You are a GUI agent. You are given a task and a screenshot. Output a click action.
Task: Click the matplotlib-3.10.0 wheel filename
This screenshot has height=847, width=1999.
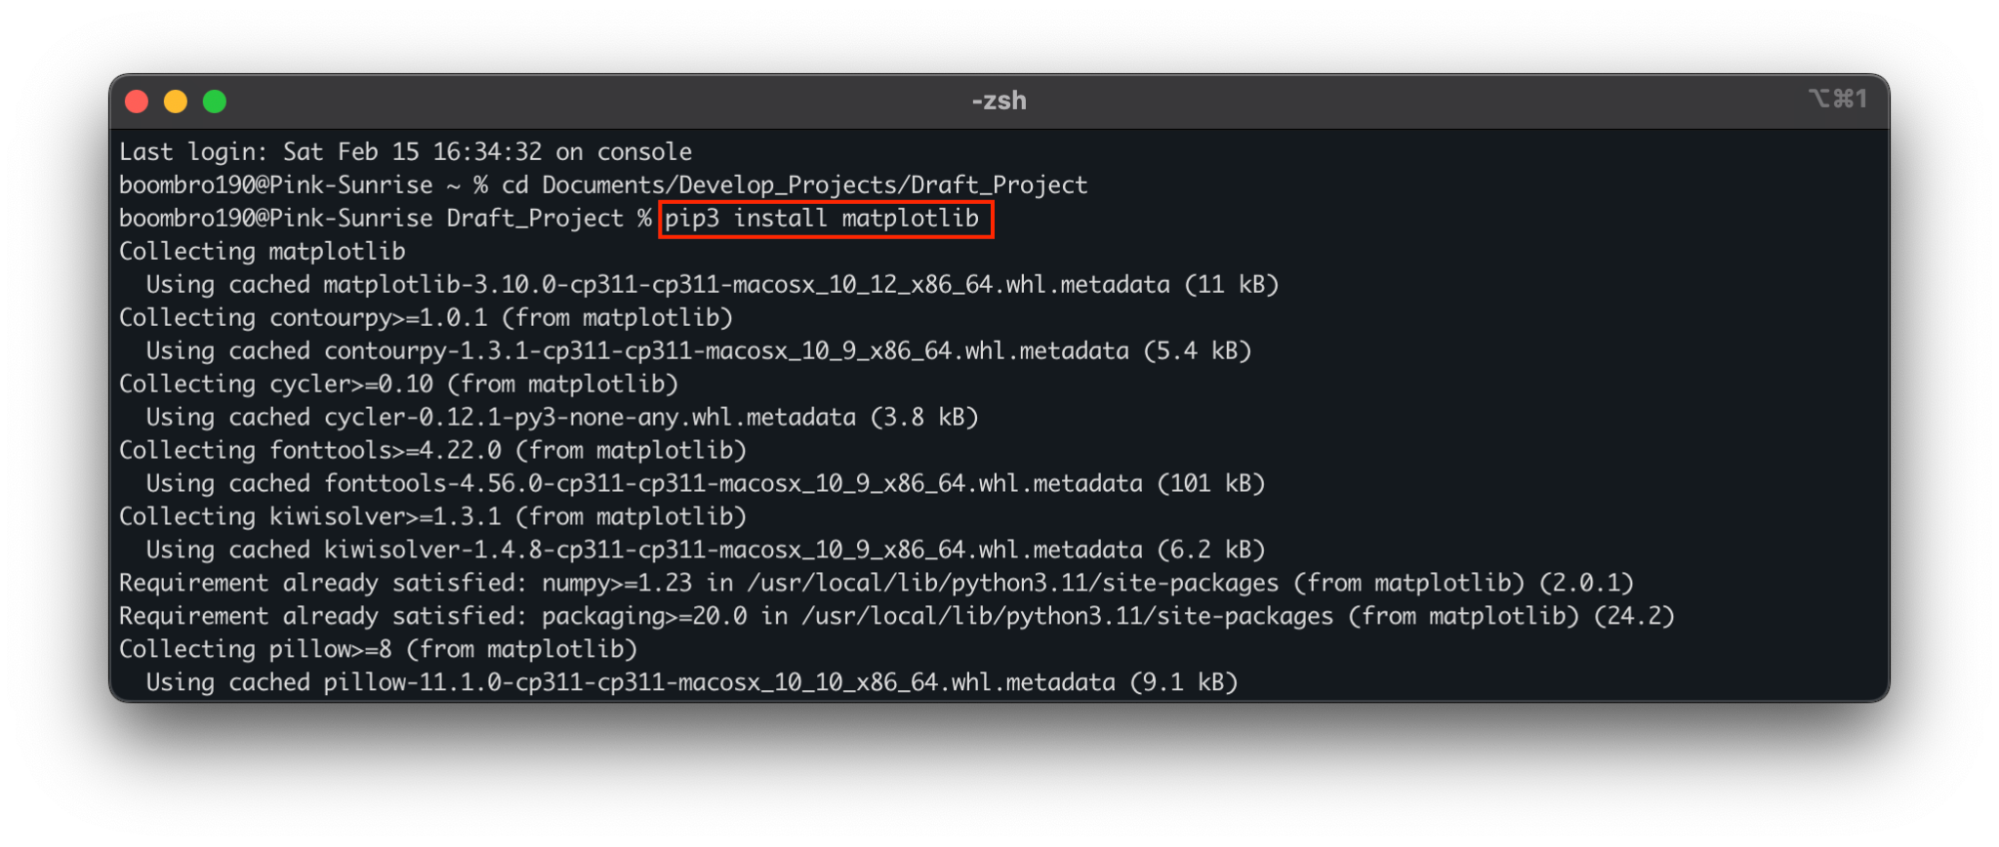coord(745,285)
